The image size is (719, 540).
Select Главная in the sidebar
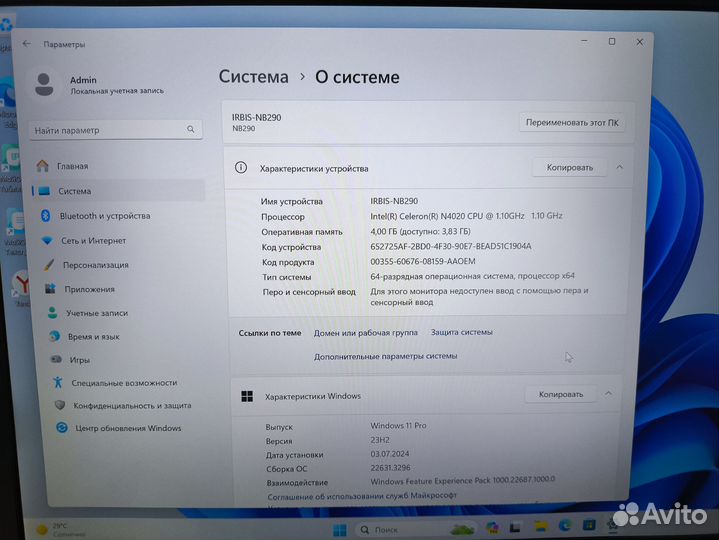click(x=72, y=166)
